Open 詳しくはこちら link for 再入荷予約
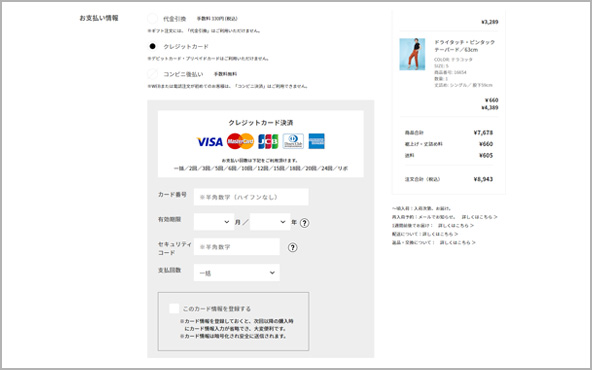The height and width of the screenshot is (370, 592). tap(479, 217)
